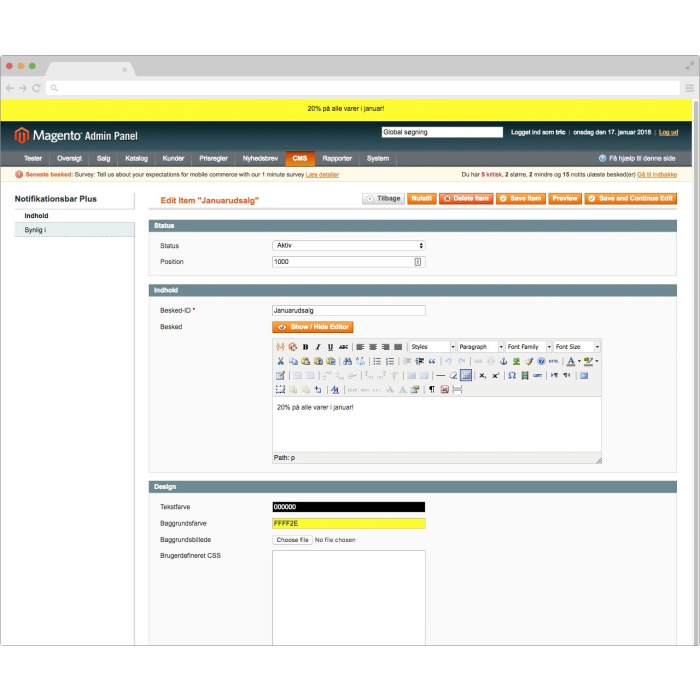Image resolution: width=700 pixels, height=700 pixels.
Task: Toggle italic formatting in the editor
Action: tap(318, 347)
